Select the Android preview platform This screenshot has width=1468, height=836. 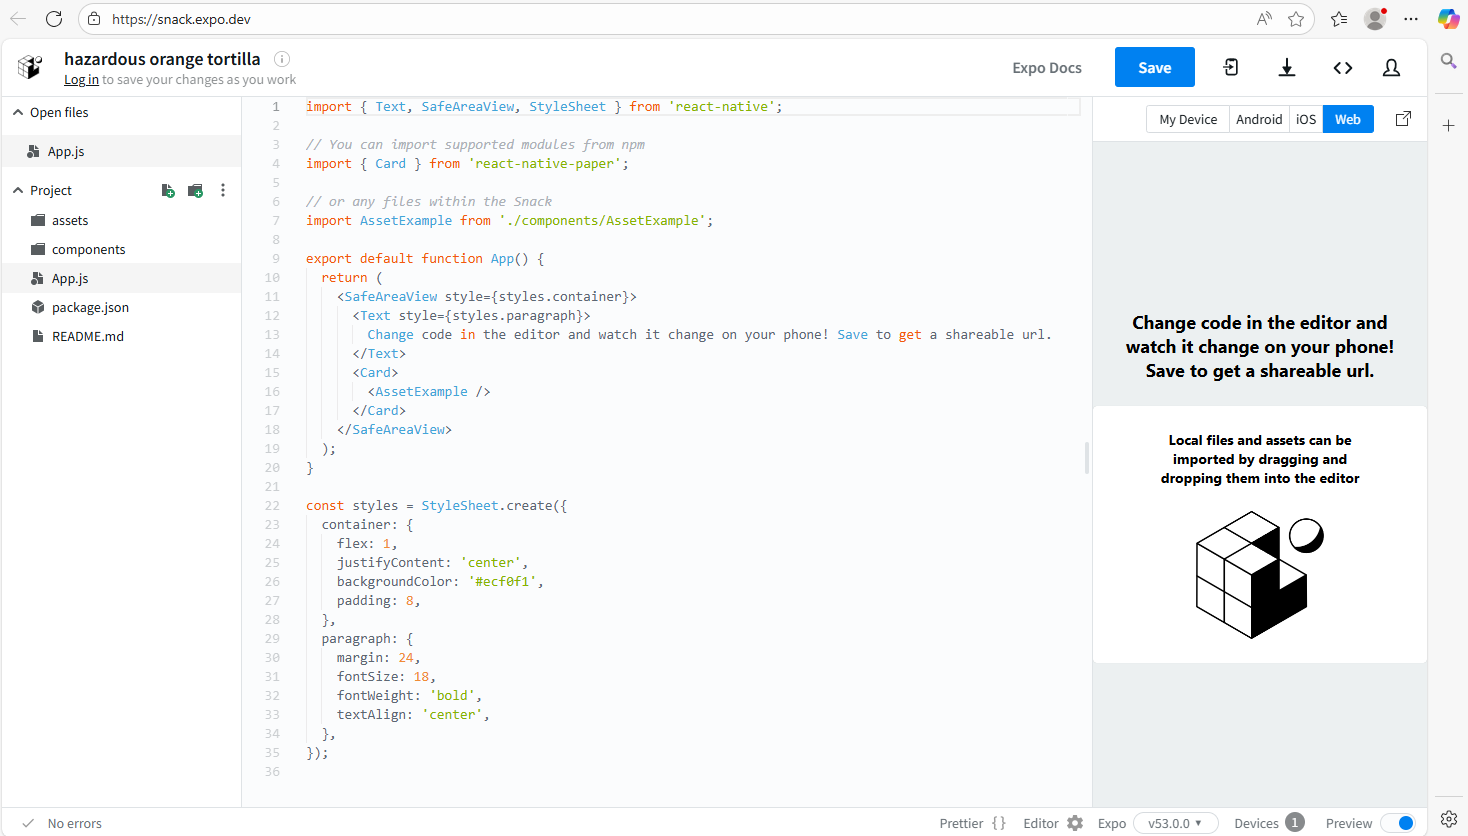pyautogui.click(x=1258, y=119)
